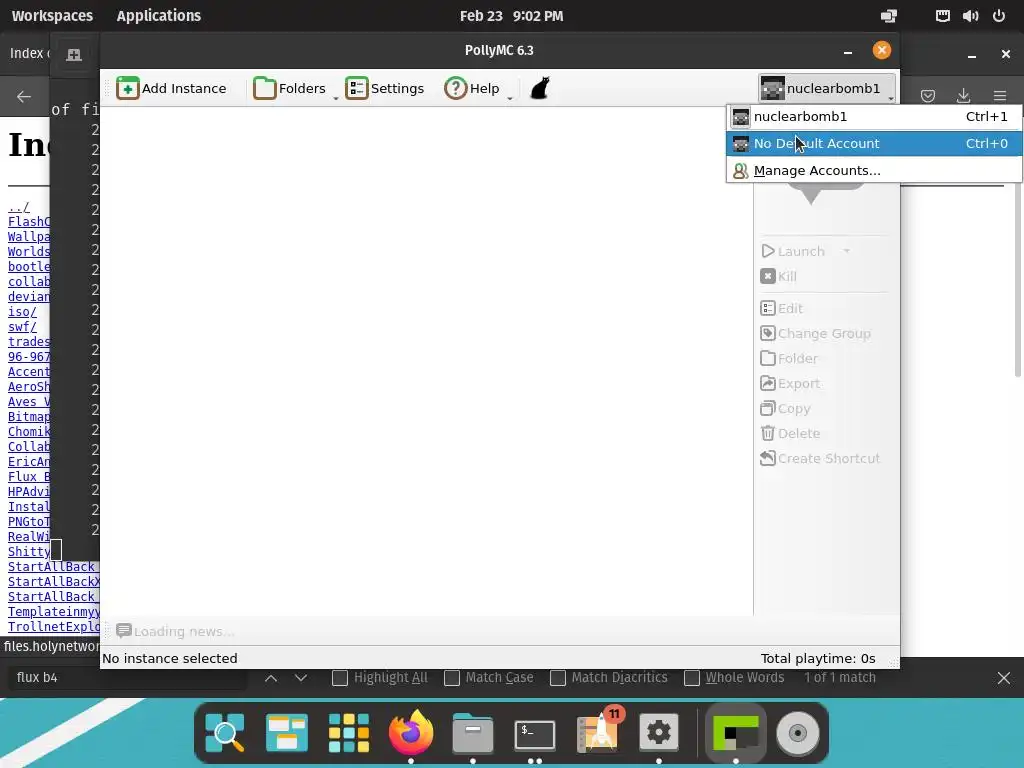Open Pop!_Shop rocket icon in dock
This screenshot has height=768, width=1024.
597,731
